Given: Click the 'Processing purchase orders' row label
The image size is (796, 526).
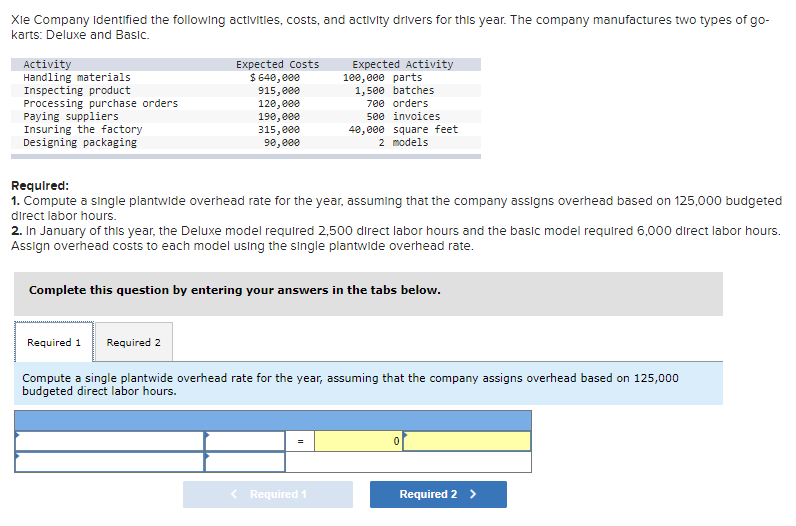Looking at the screenshot, I should tap(101, 104).
